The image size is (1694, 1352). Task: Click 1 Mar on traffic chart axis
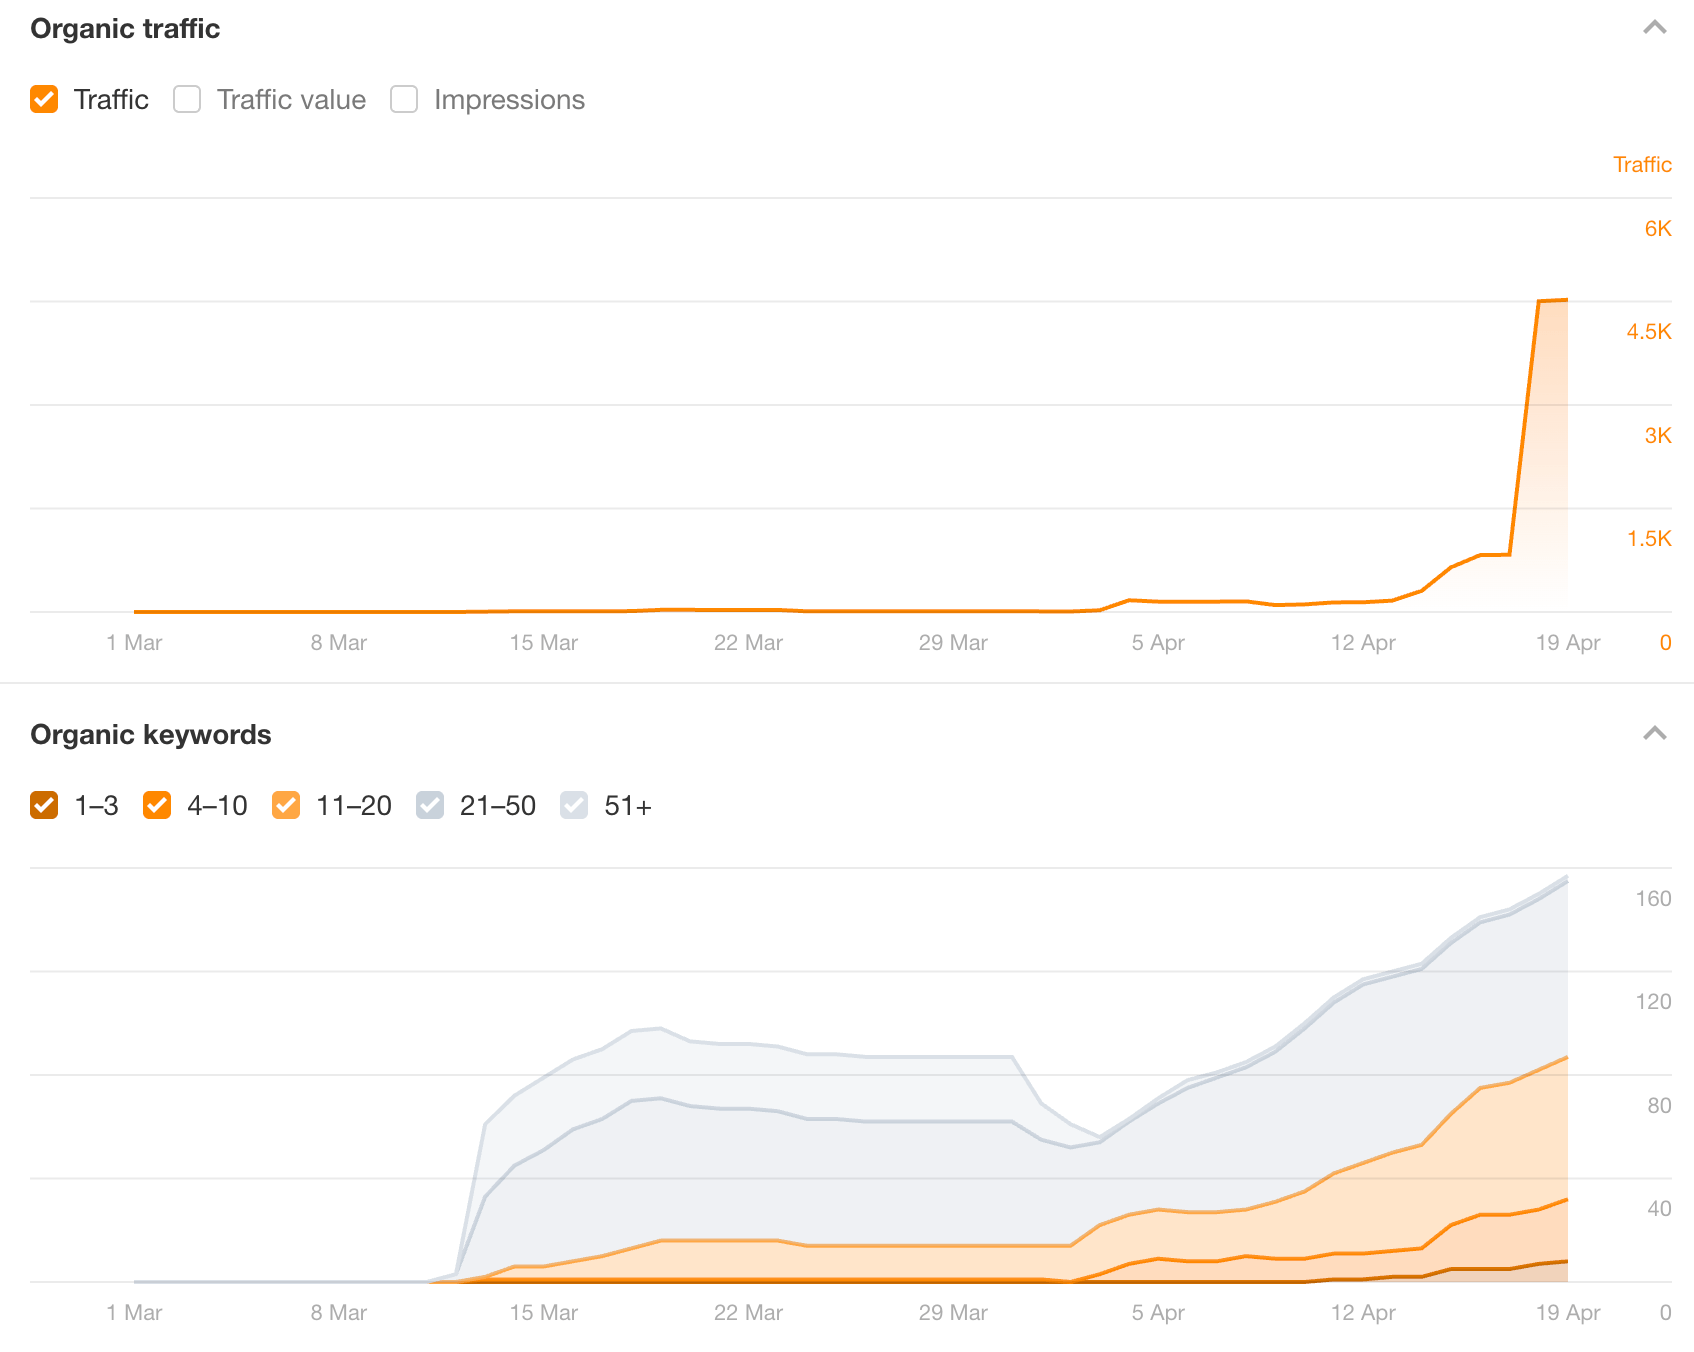134,643
